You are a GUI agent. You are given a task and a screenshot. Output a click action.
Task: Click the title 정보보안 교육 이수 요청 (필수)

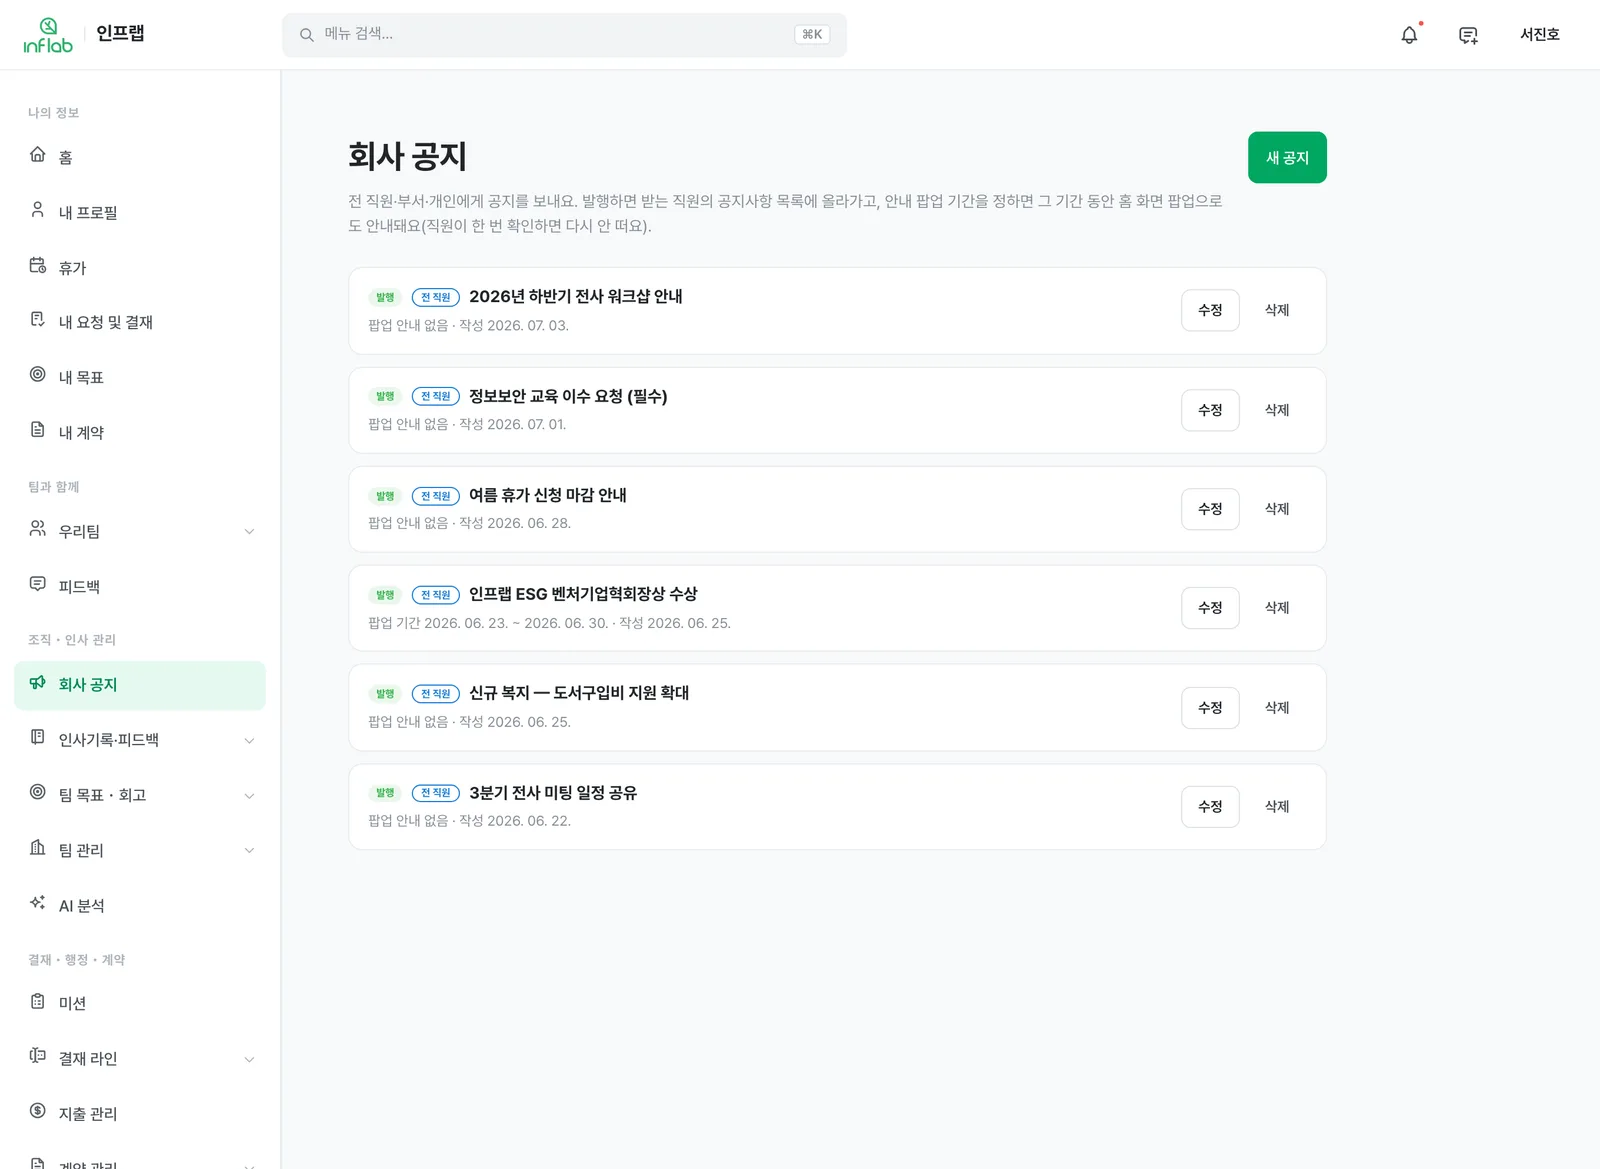coord(568,397)
